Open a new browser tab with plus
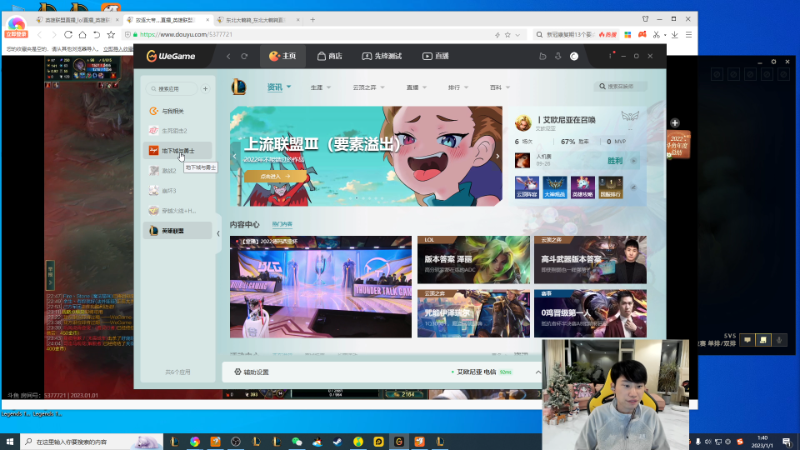The height and width of the screenshot is (450, 800). tap(312, 19)
